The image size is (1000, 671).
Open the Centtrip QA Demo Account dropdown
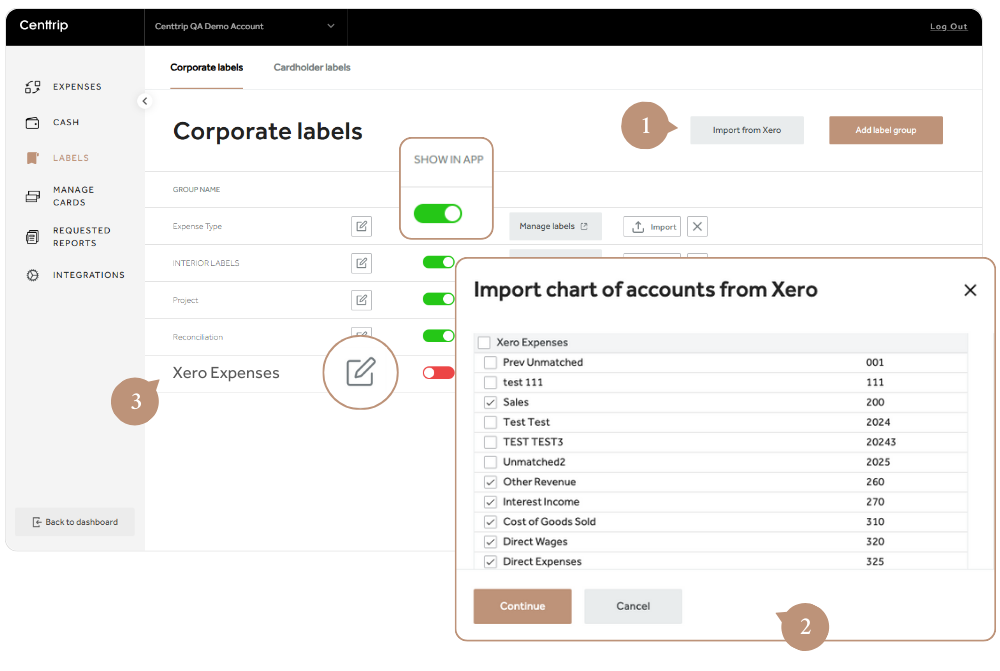(245, 26)
